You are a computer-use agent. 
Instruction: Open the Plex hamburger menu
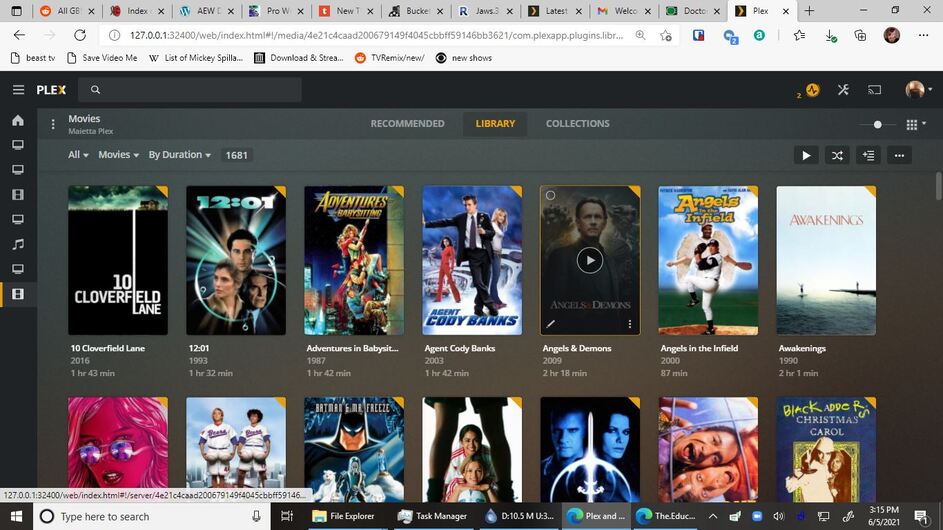point(18,90)
